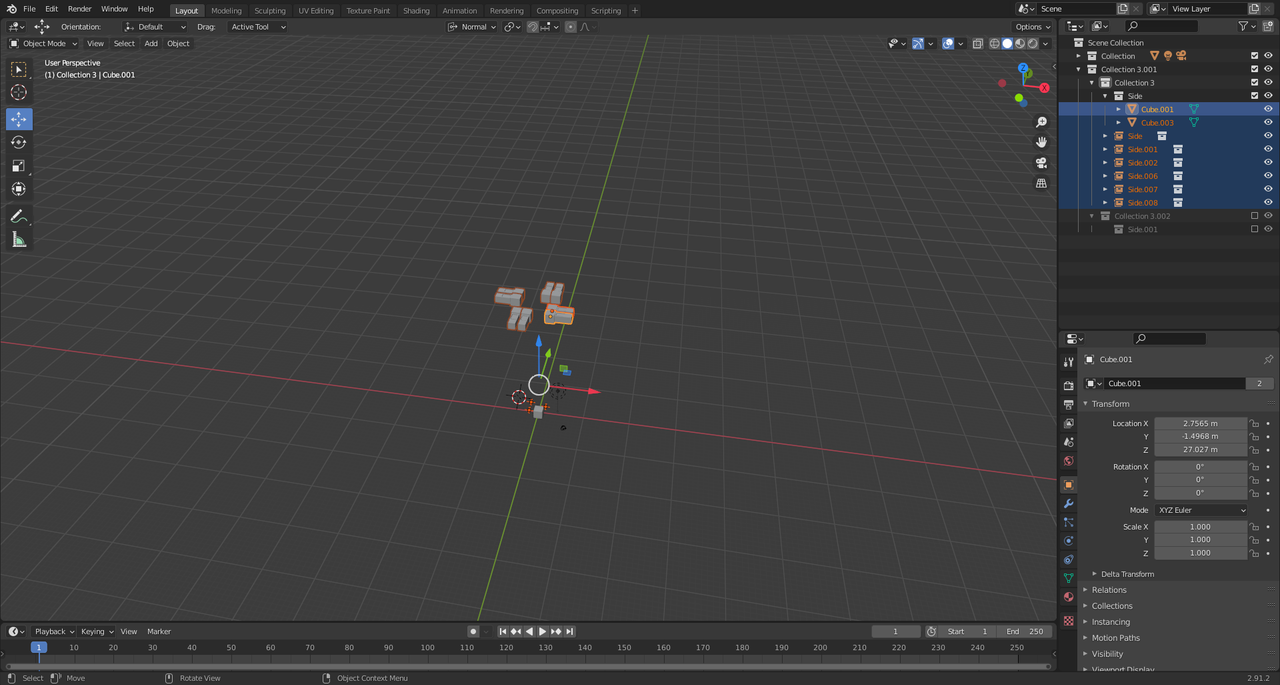Toggle snapping magnet in header
1280x685 pixels.
point(532,27)
